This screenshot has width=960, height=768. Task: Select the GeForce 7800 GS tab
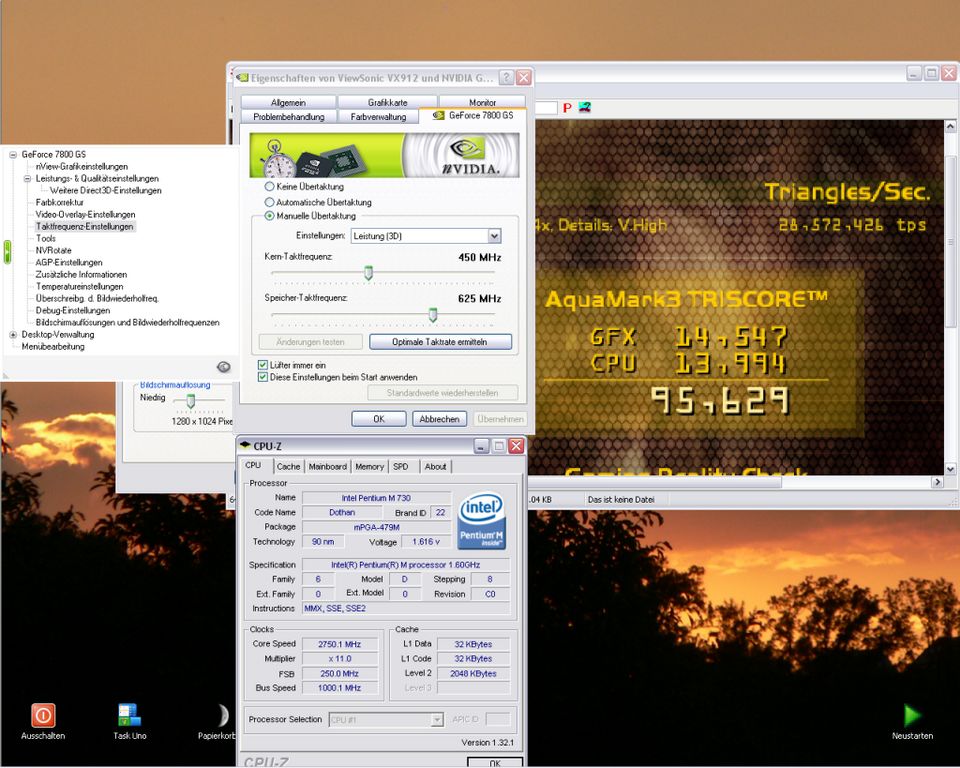coord(474,115)
